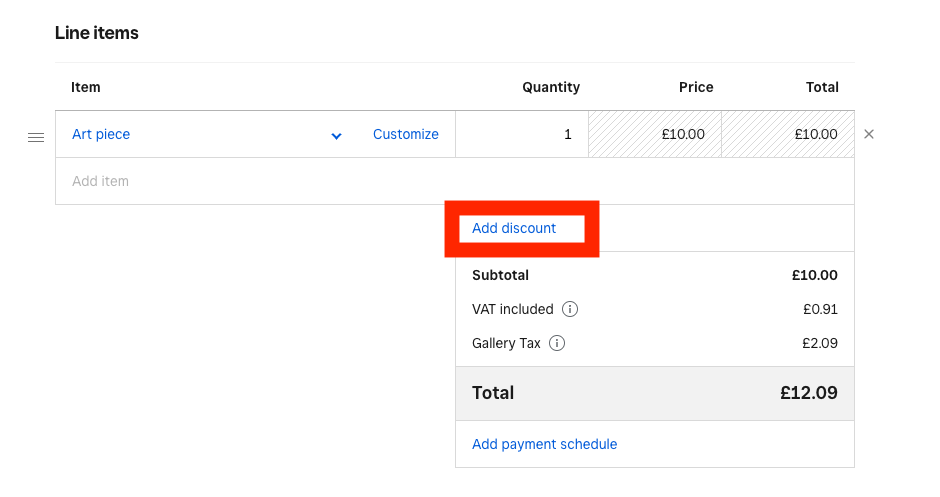Click the Quantity column header
This screenshot has width=940, height=497.
click(551, 87)
